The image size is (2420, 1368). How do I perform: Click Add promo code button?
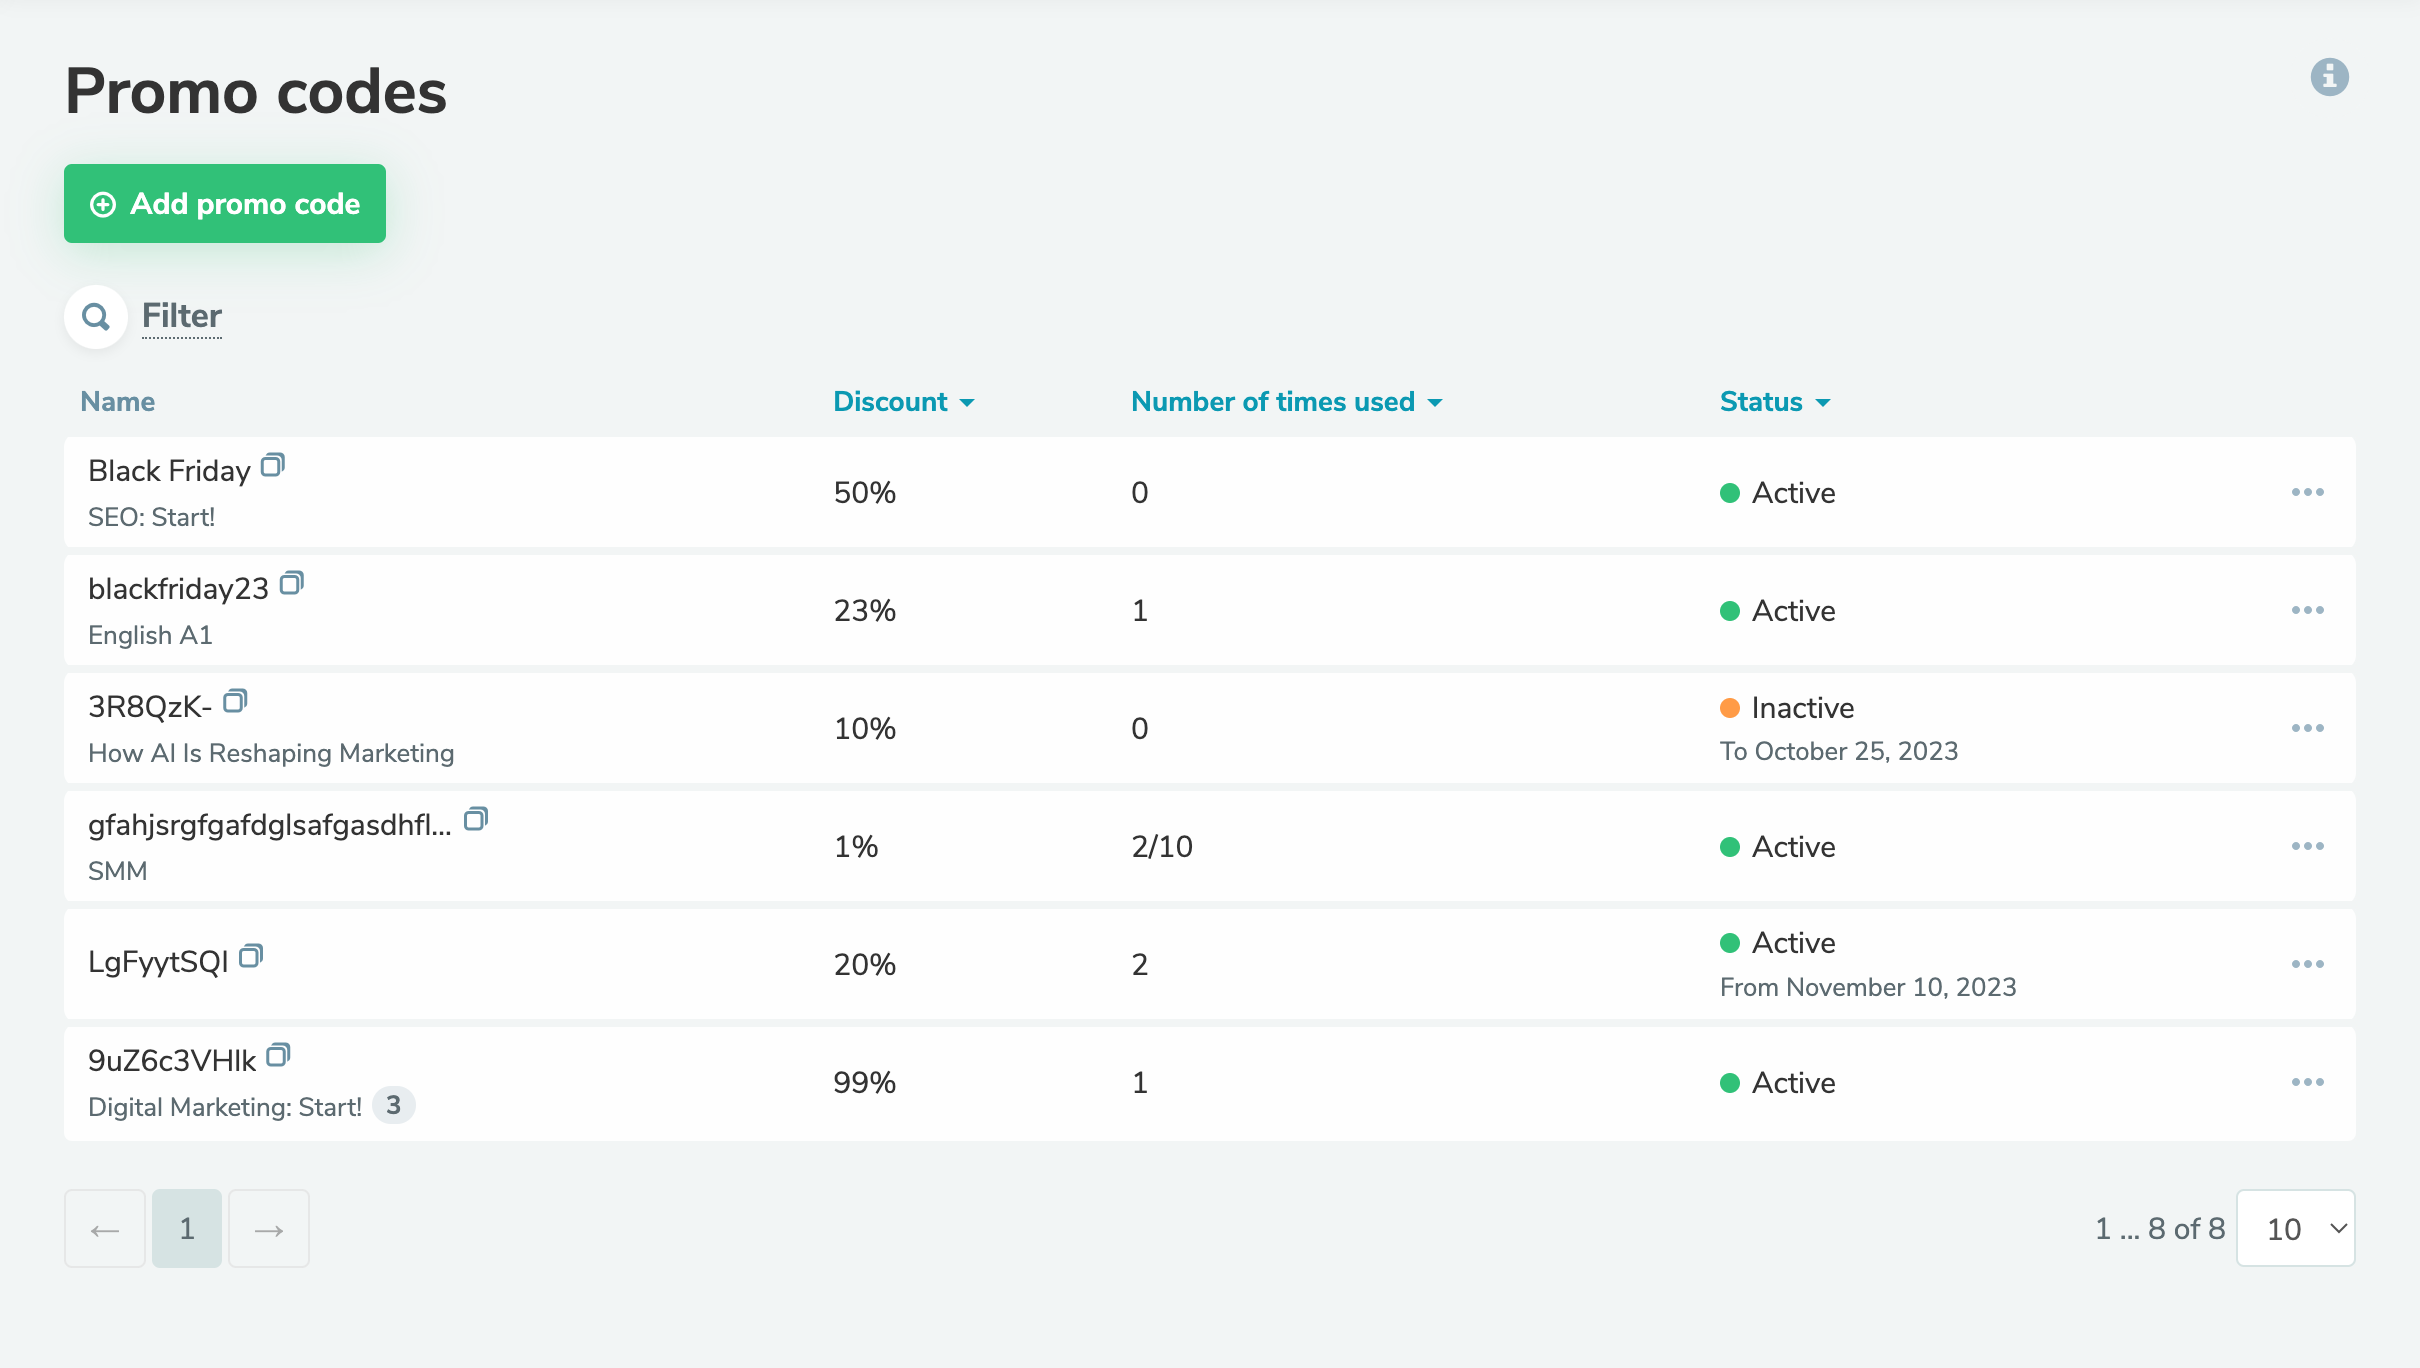coord(225,204)
